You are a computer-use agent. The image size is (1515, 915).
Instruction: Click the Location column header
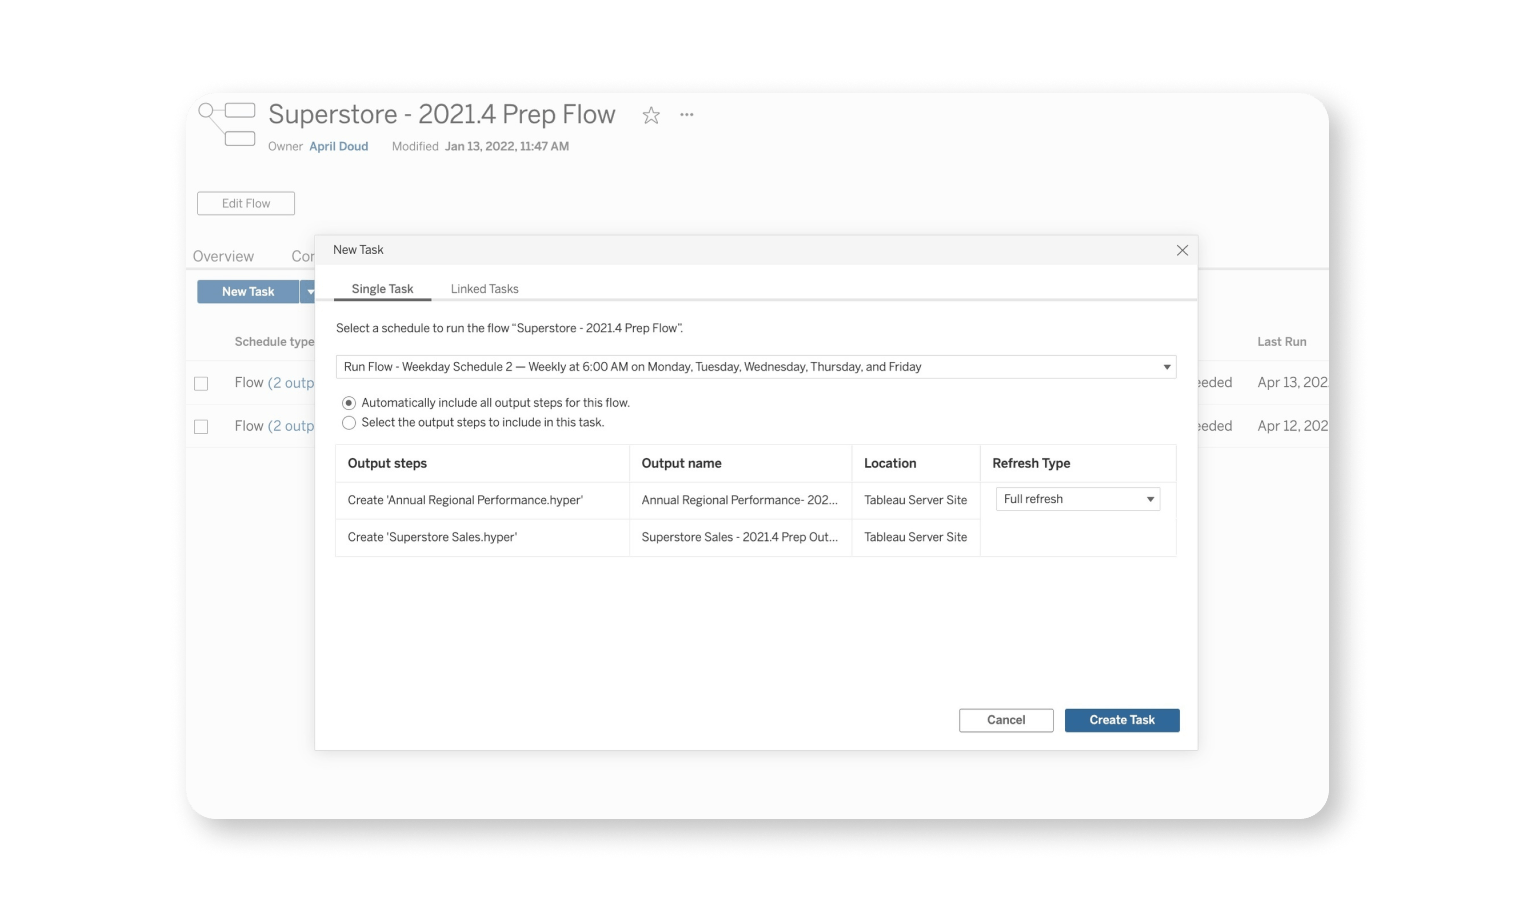[x=890, y=463]
